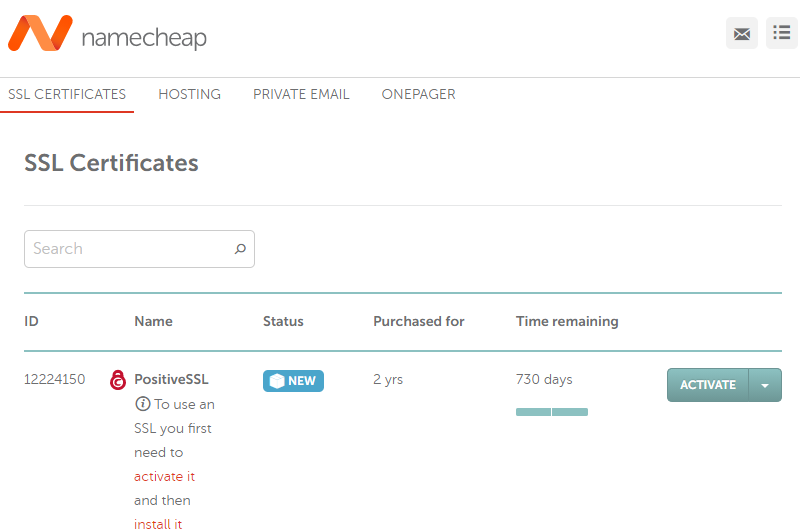This screenshot has height=532, width=800.
Task: Select the OnePager tab
Action: [418, 95]
